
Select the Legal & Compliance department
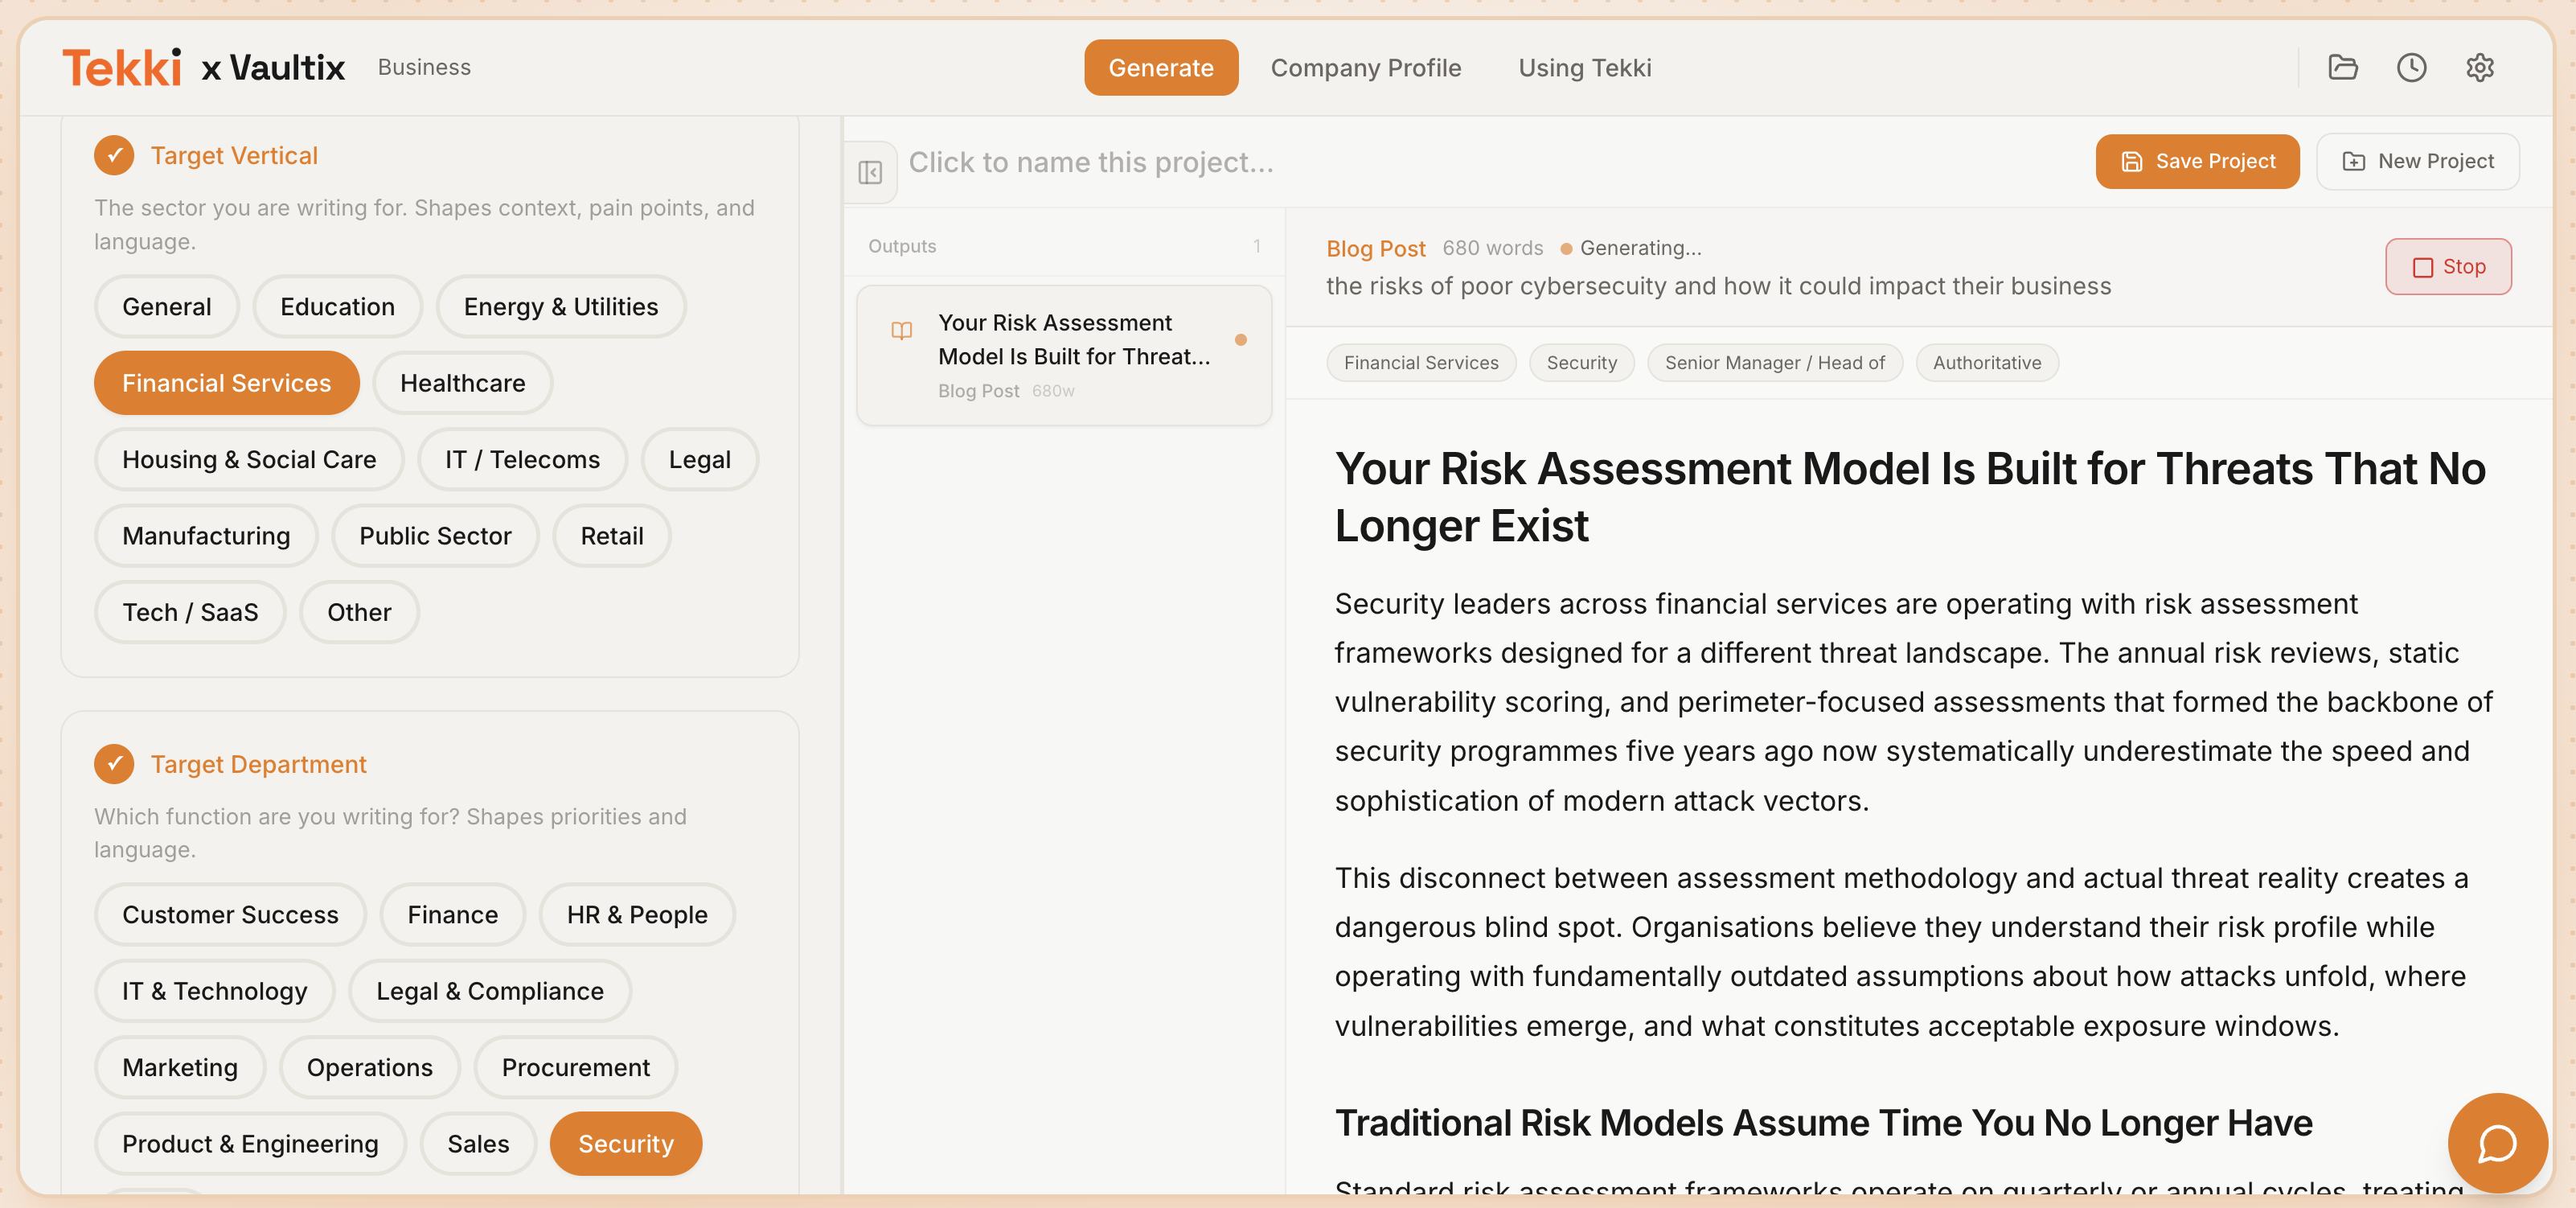pos(489,990)
